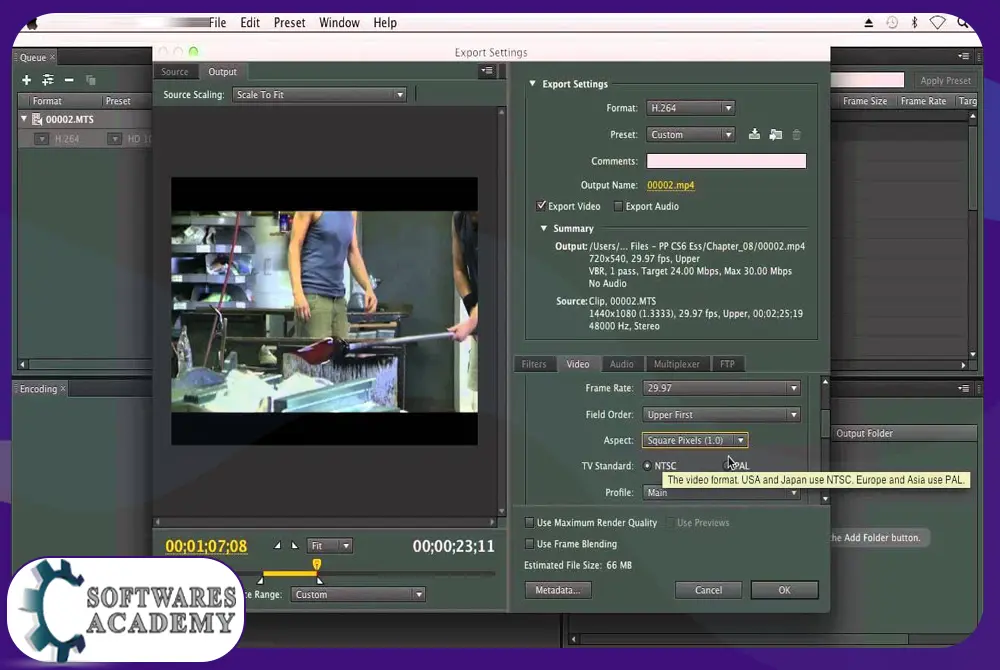Remove queue item with minus icon
Image resolution: width=1000 pixels, height=670 pixels.
(x=69, y=80)
